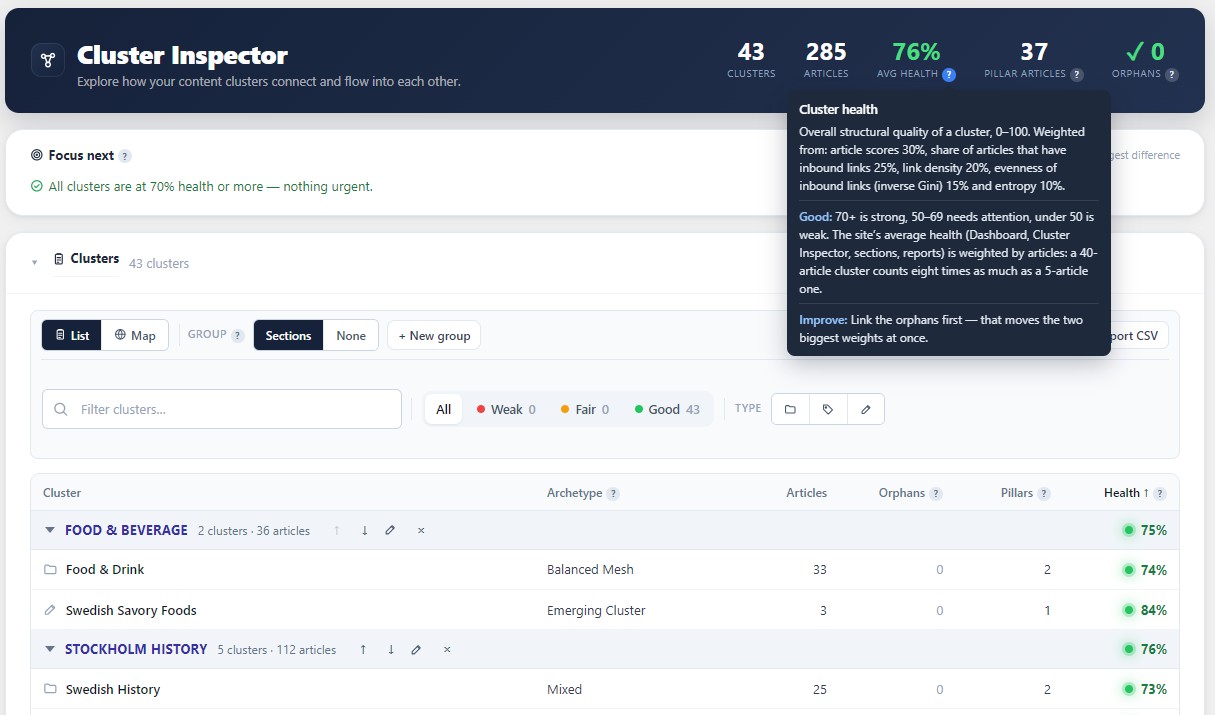The width and height of the screenshot is (1215, 715).
Task: Move Food & Beverage section down
Action: coord(364,531)
